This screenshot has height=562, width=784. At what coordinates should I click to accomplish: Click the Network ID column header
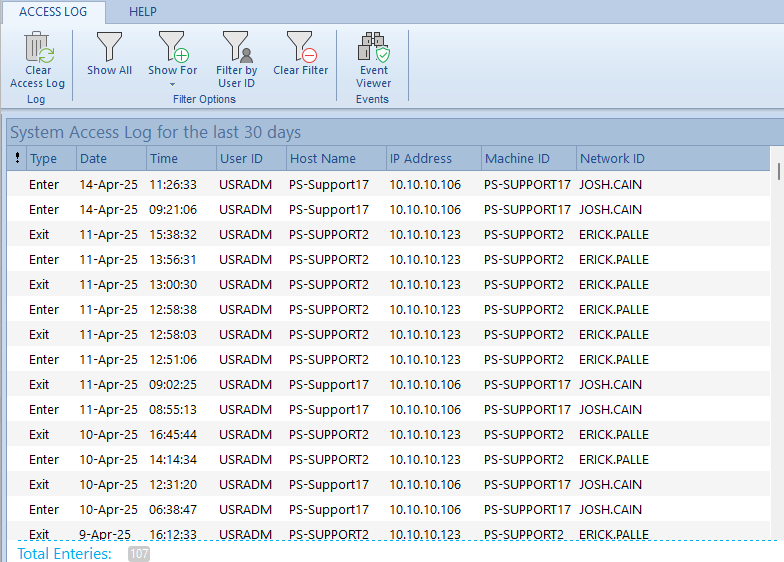click(x=612, y=158)
